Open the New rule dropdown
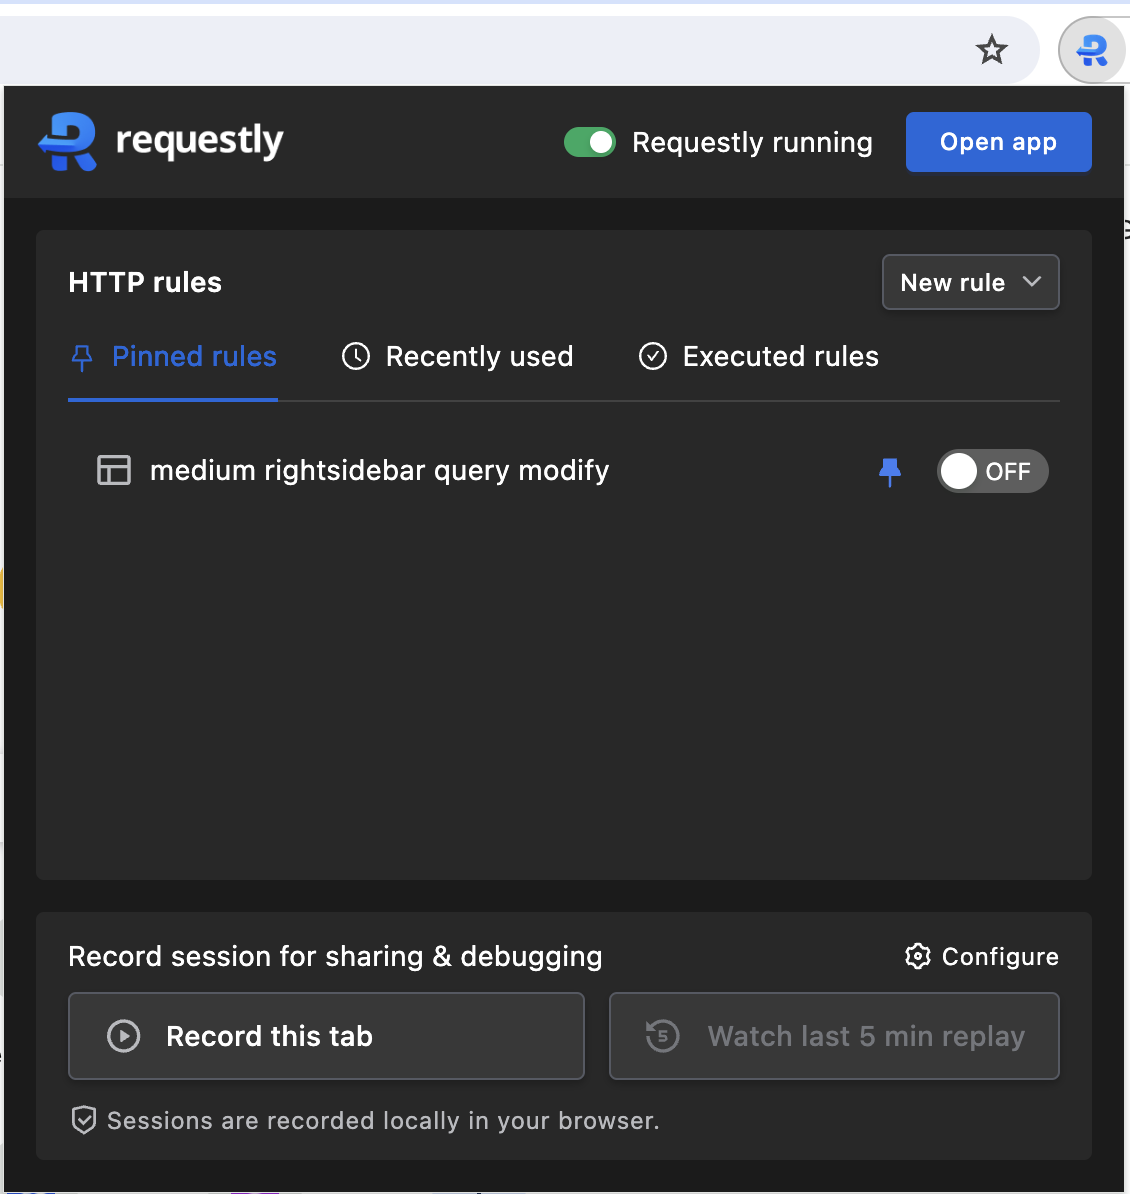 pos(969,282)
